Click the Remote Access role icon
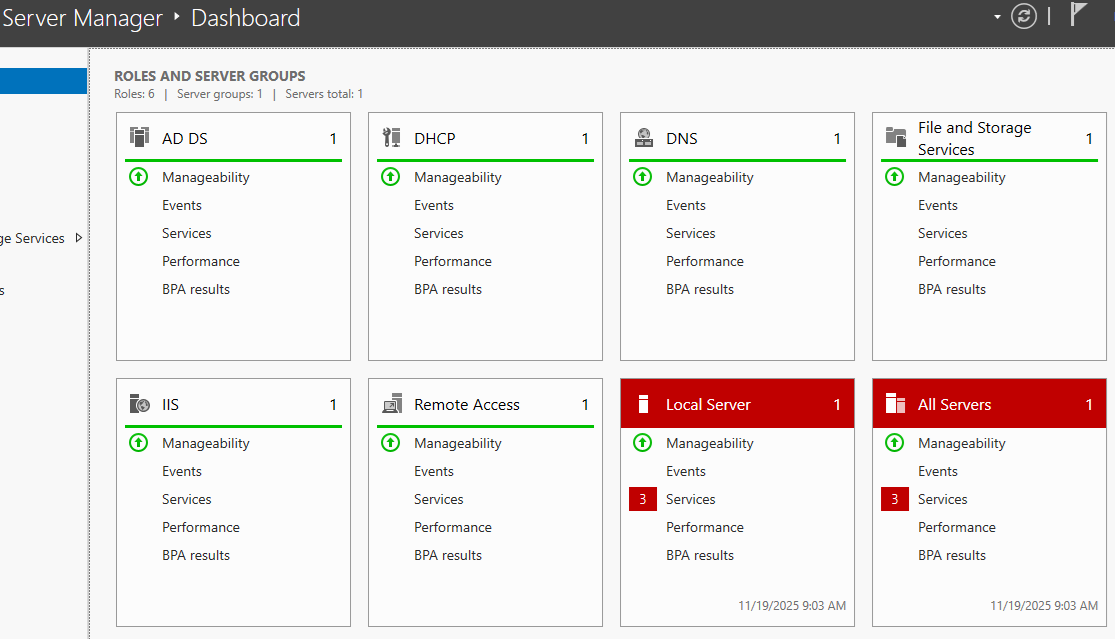Image resolution: width=1115 pixels, height=639 pixels. [x=391, y=404]
